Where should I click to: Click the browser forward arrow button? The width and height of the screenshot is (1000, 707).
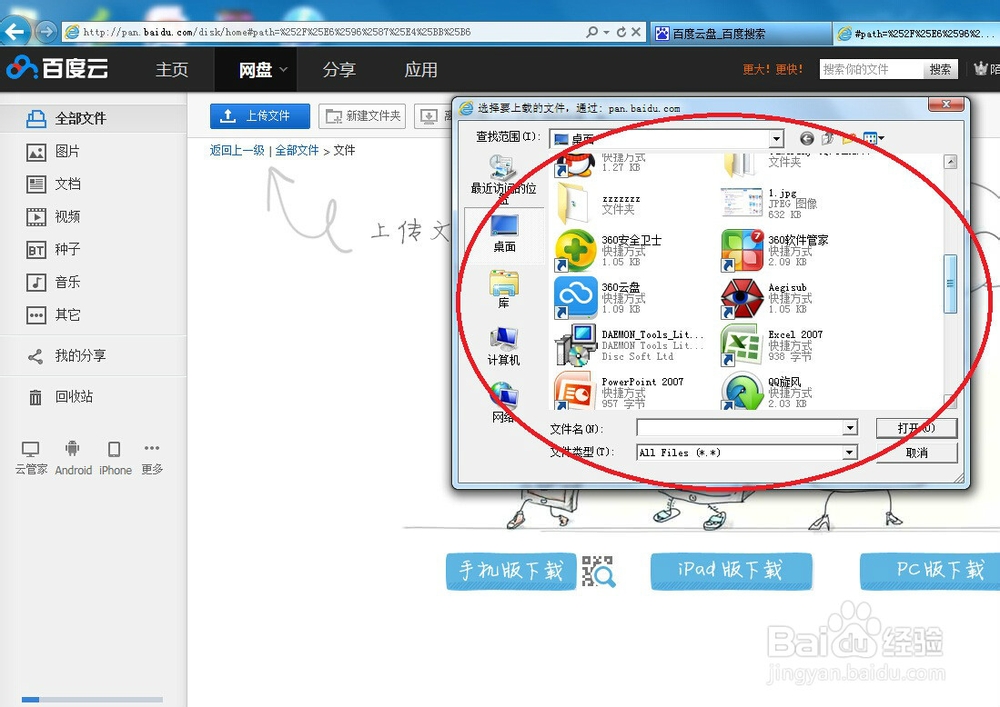coord(46,31)
